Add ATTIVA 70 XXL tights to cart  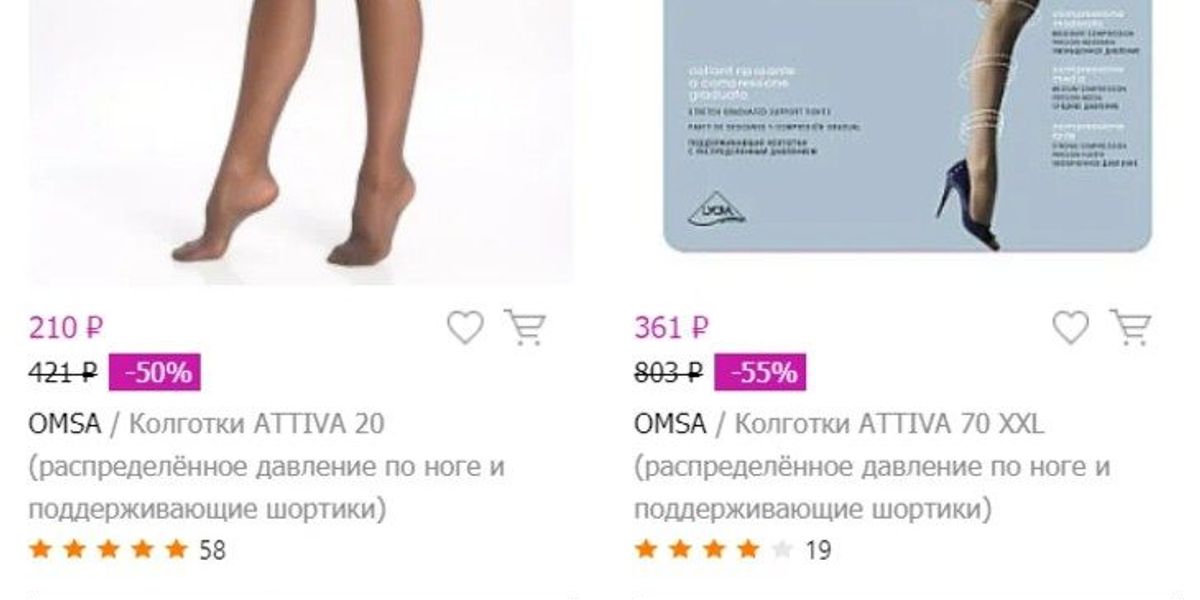[x=1131, y=326]
